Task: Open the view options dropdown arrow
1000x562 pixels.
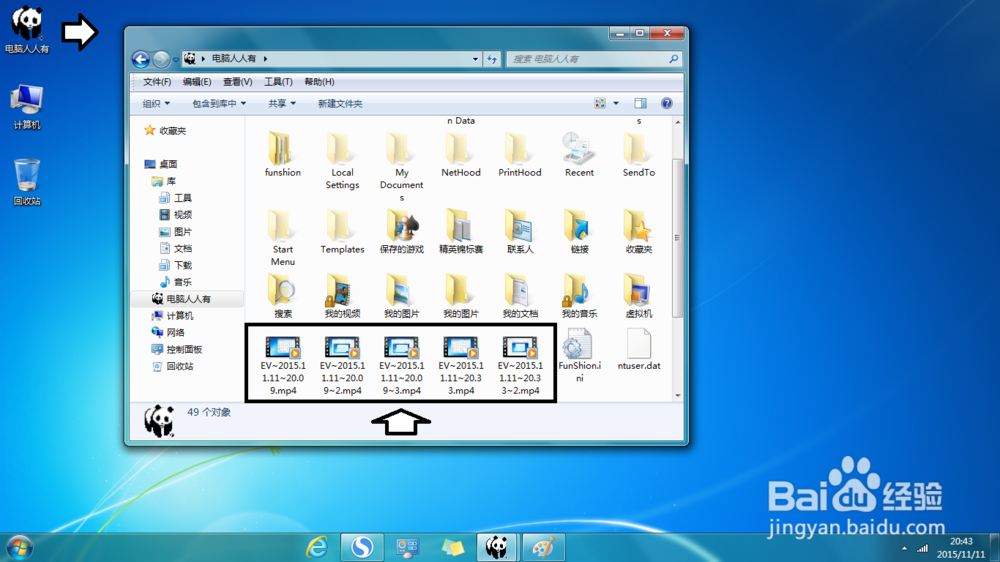Action: (x=616, y=103)
